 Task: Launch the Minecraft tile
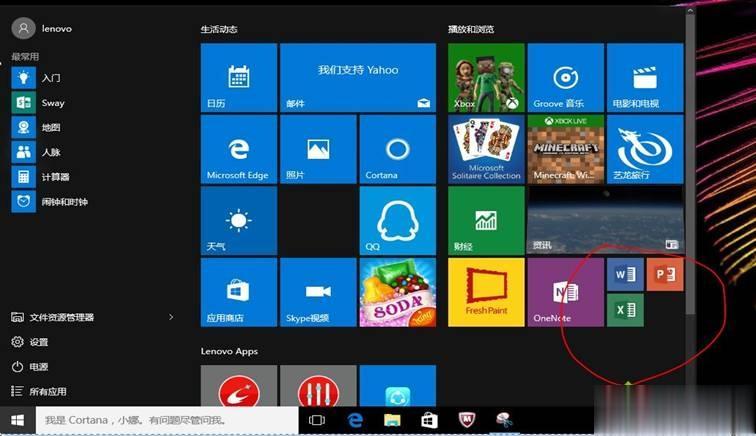pyautogui.click(x=566, y=149)
